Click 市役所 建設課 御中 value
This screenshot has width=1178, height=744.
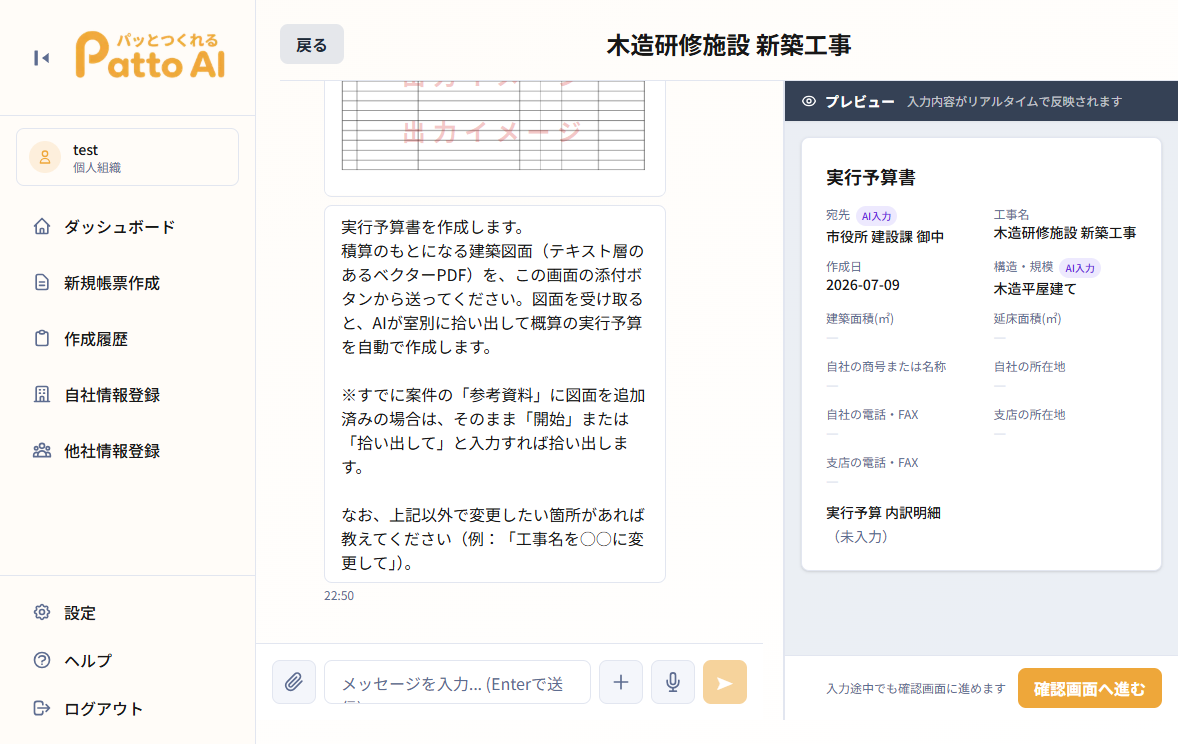885,237
